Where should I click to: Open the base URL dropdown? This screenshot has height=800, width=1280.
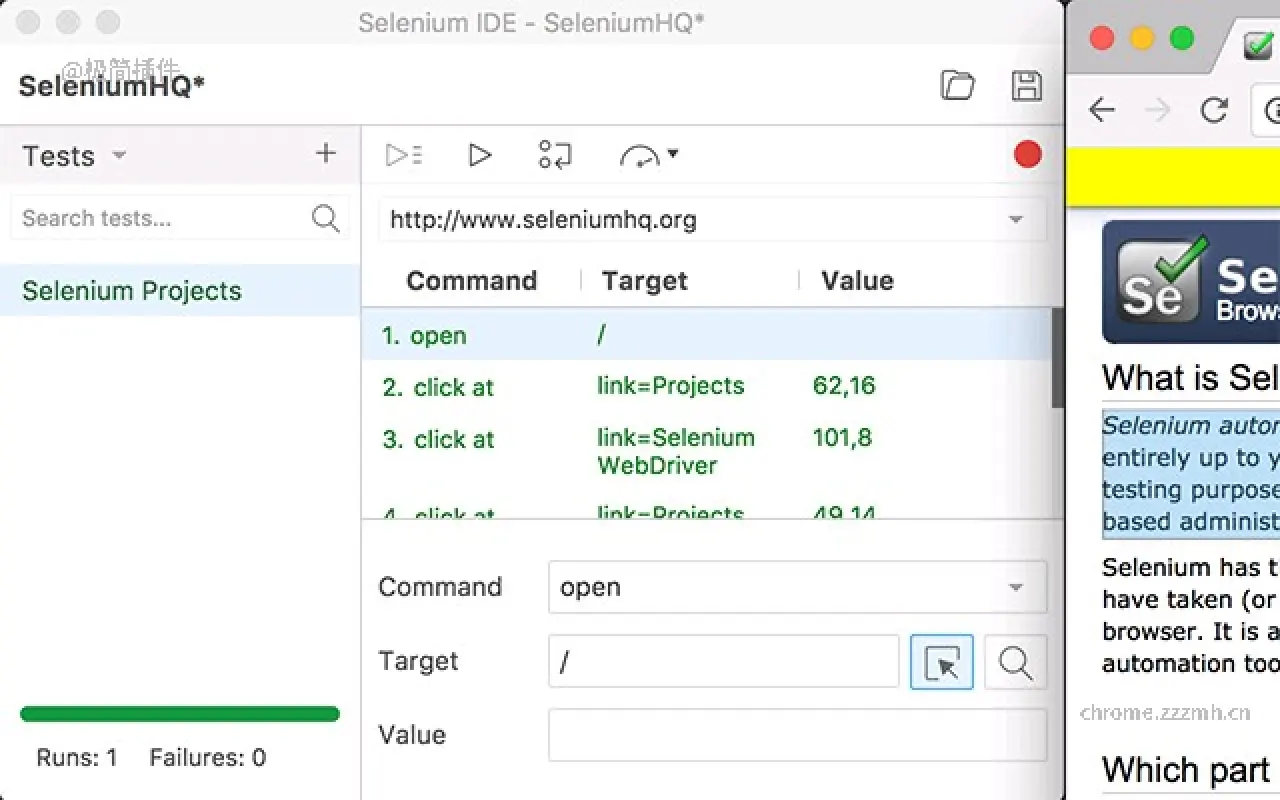[x=1016, y=219]
